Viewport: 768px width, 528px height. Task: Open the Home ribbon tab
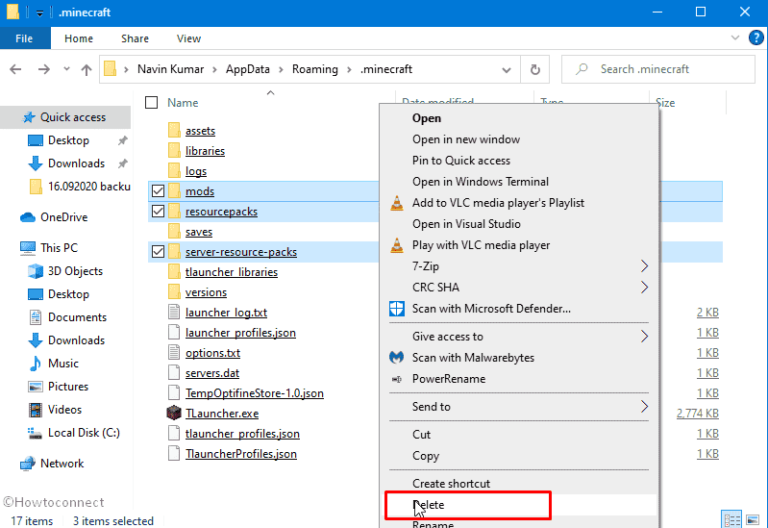[x=78, y=38]
